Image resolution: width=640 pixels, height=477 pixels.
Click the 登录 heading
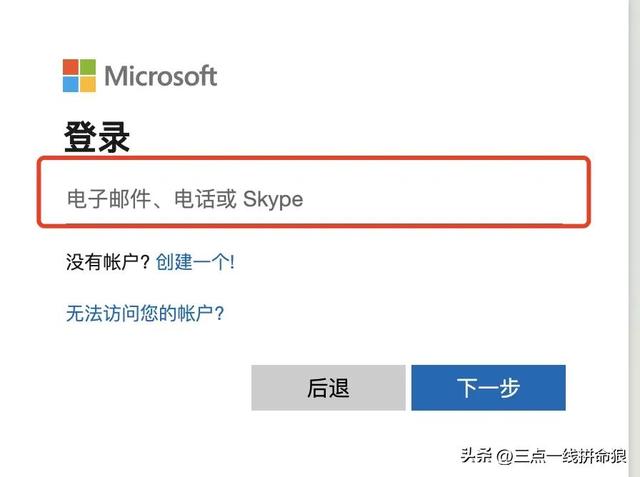click(97, 137)
